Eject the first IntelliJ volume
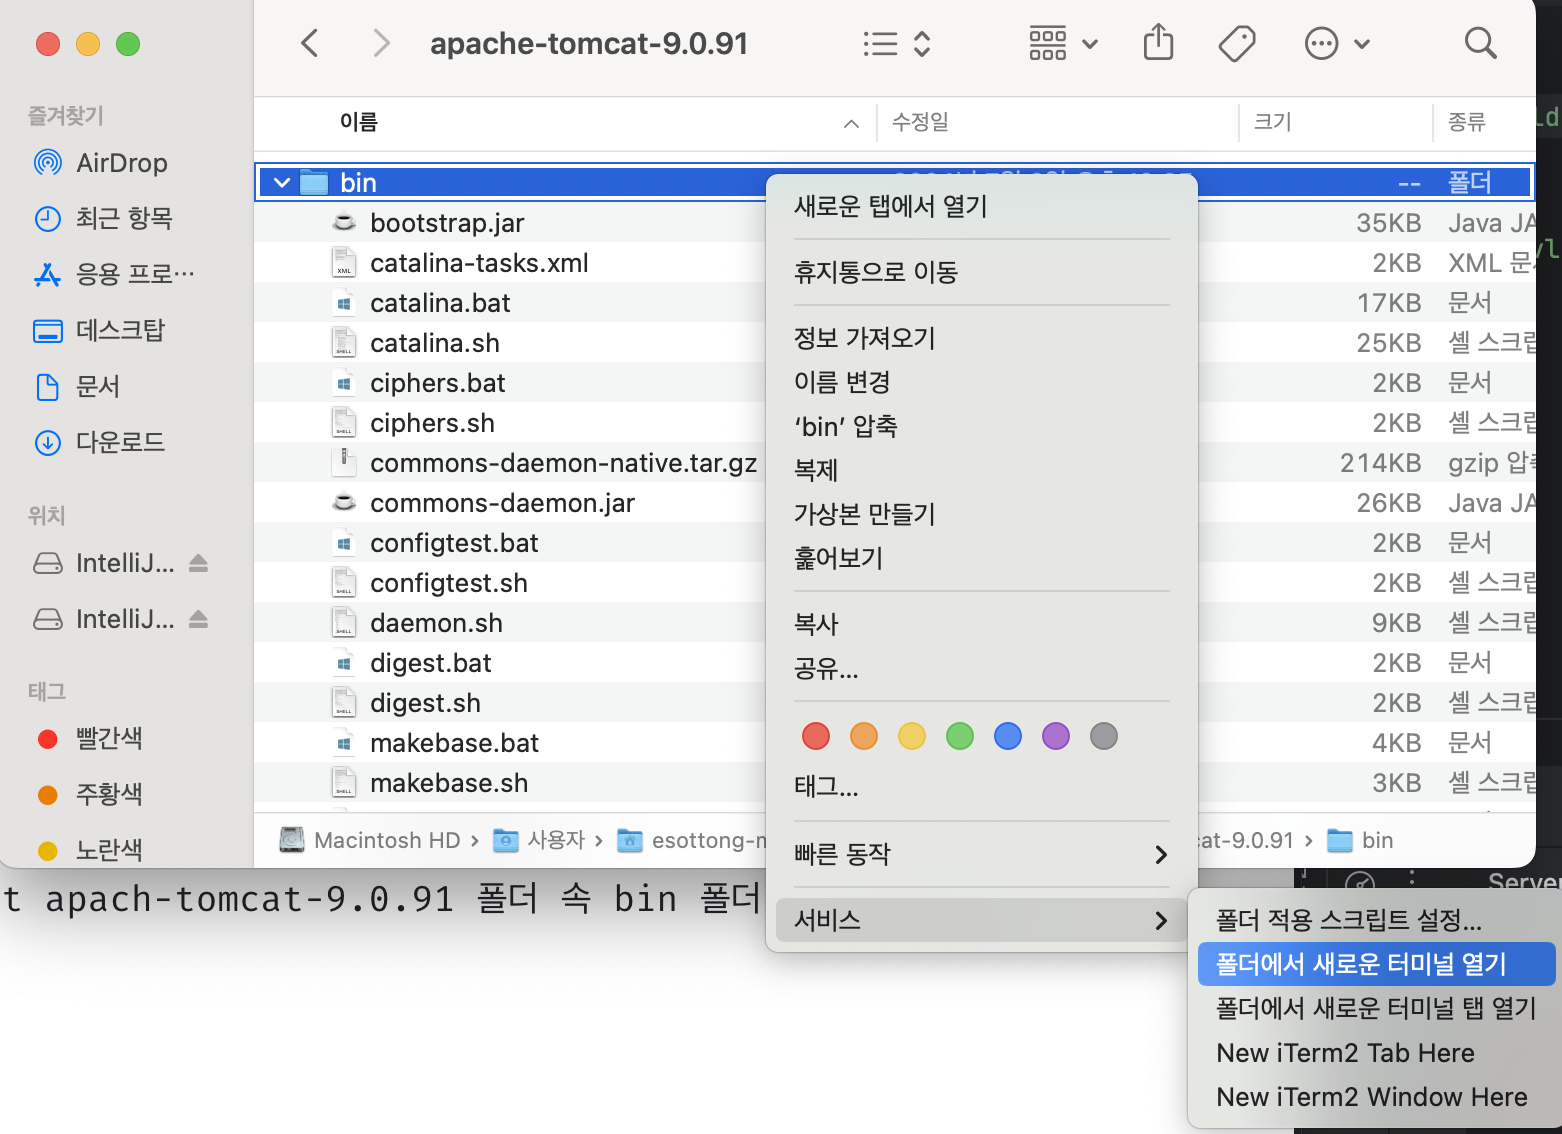This screenshot has height=1134, width=1562. pyautogui.click(x=199, y=563)
